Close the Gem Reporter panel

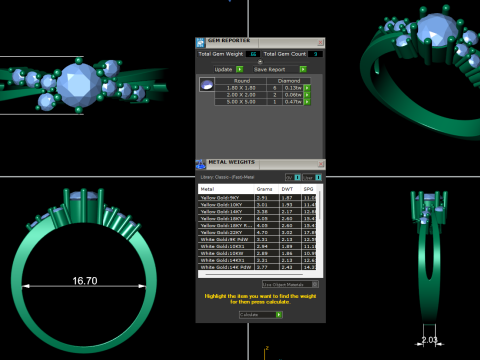pyautogui.click(x=320, y=42)
